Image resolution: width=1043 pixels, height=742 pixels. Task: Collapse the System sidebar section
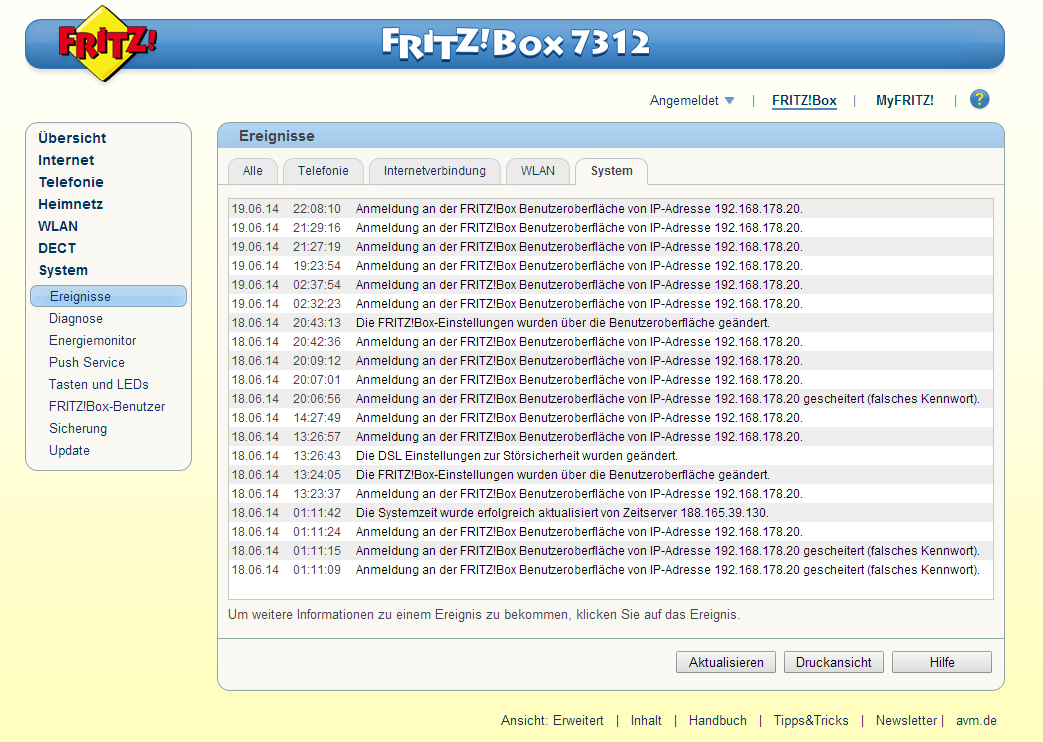(x=63, y=270)
